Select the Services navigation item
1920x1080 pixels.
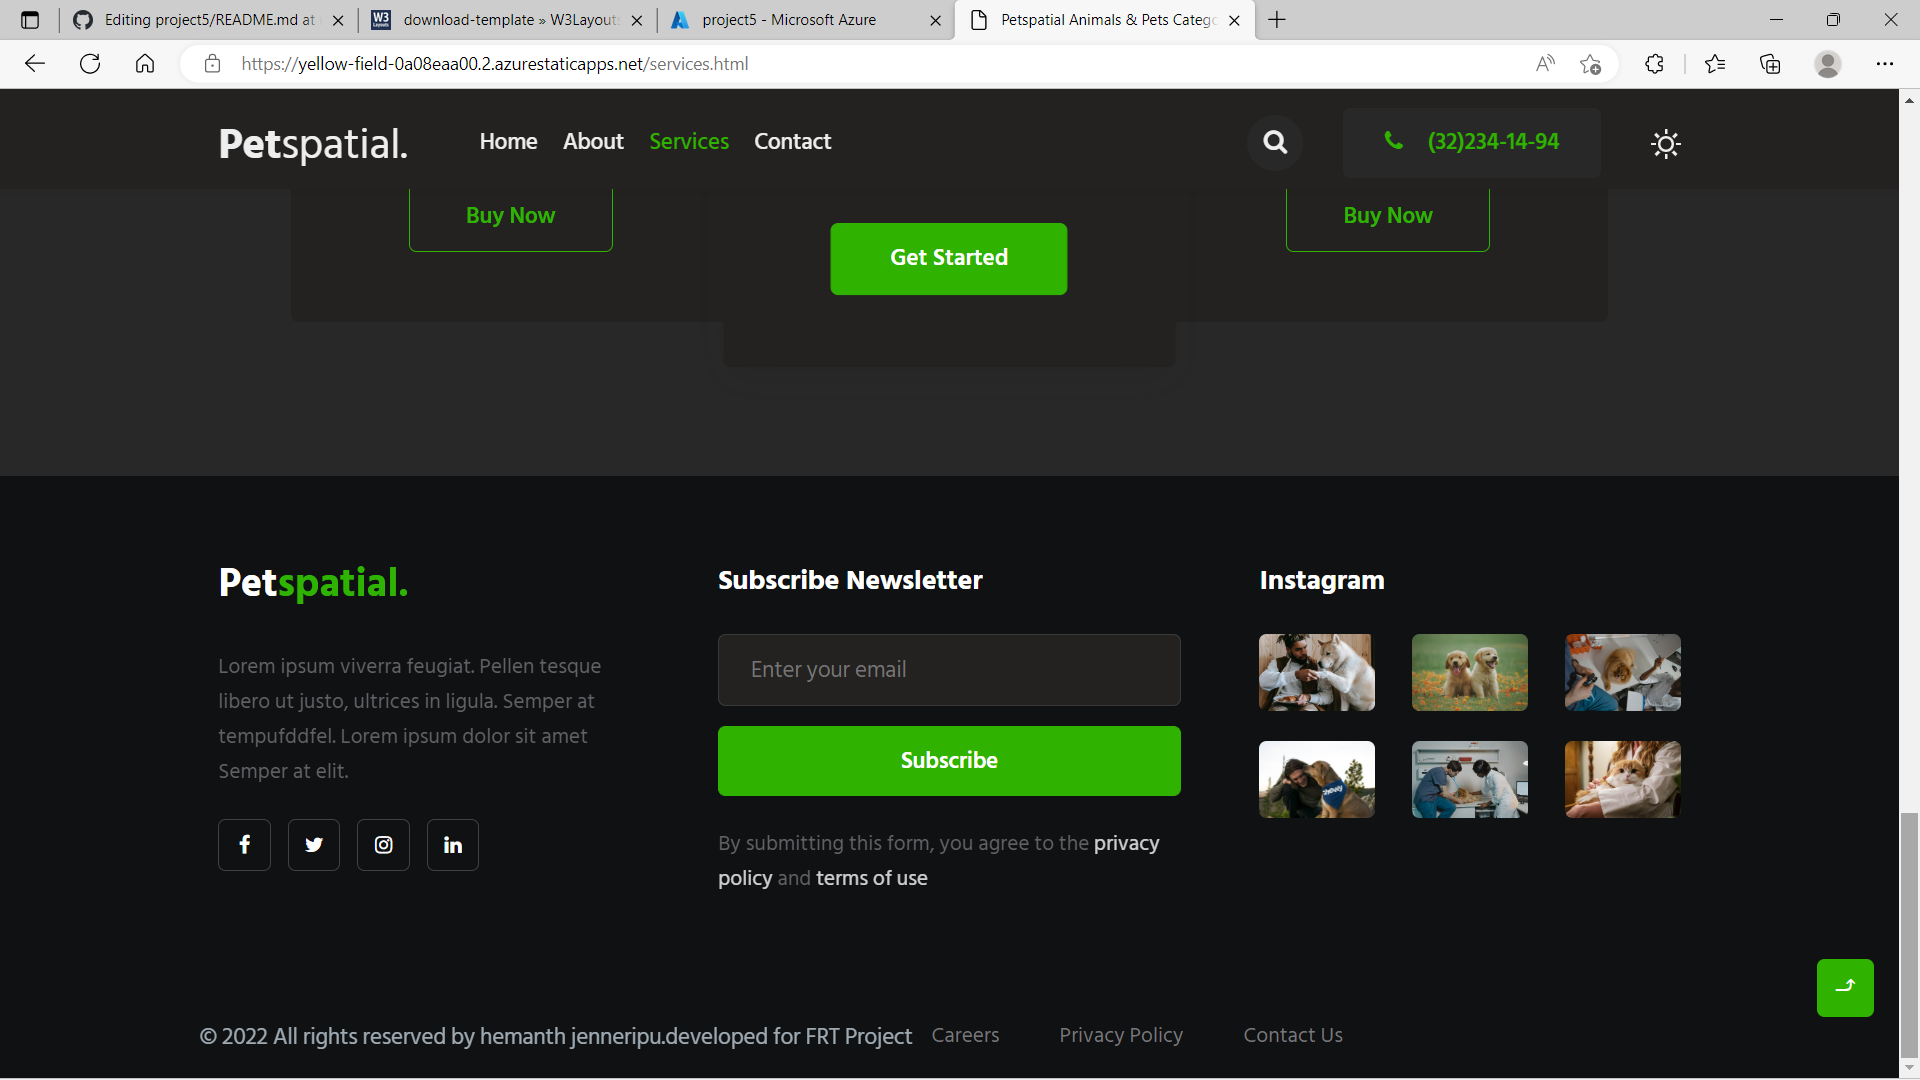click(x=688, y=141)
